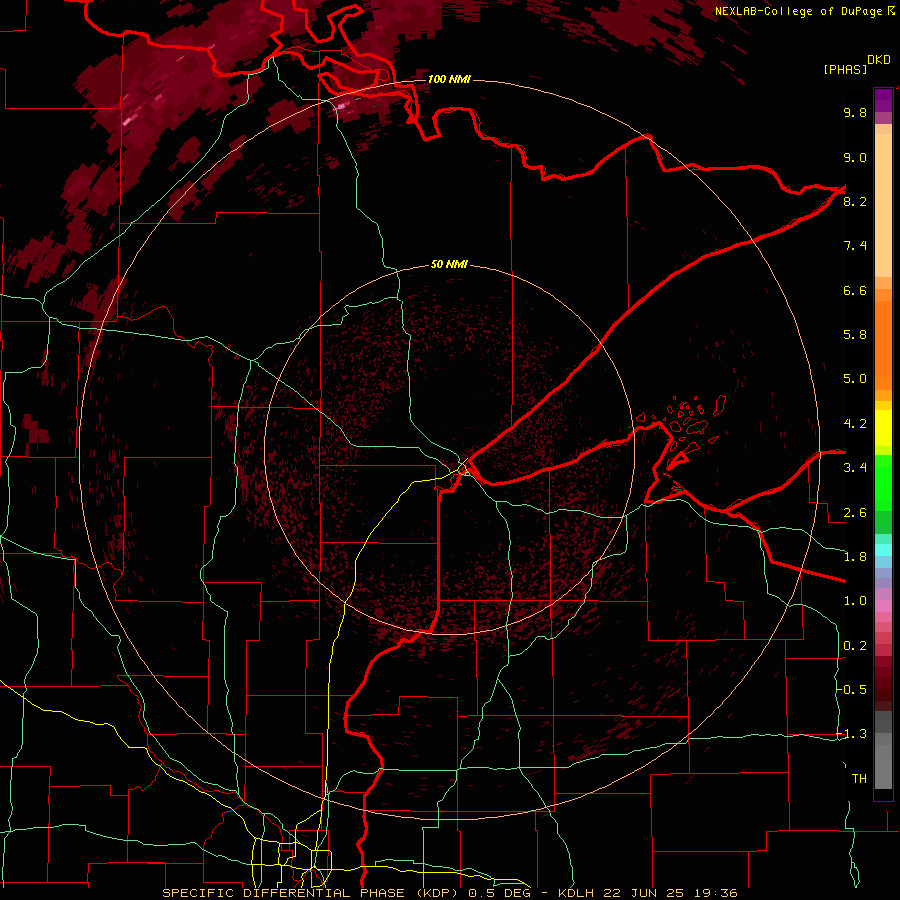The height and width of the screenshot is (900, 900).
Task: Click the TH label on the scale
Action: point(859,779)
